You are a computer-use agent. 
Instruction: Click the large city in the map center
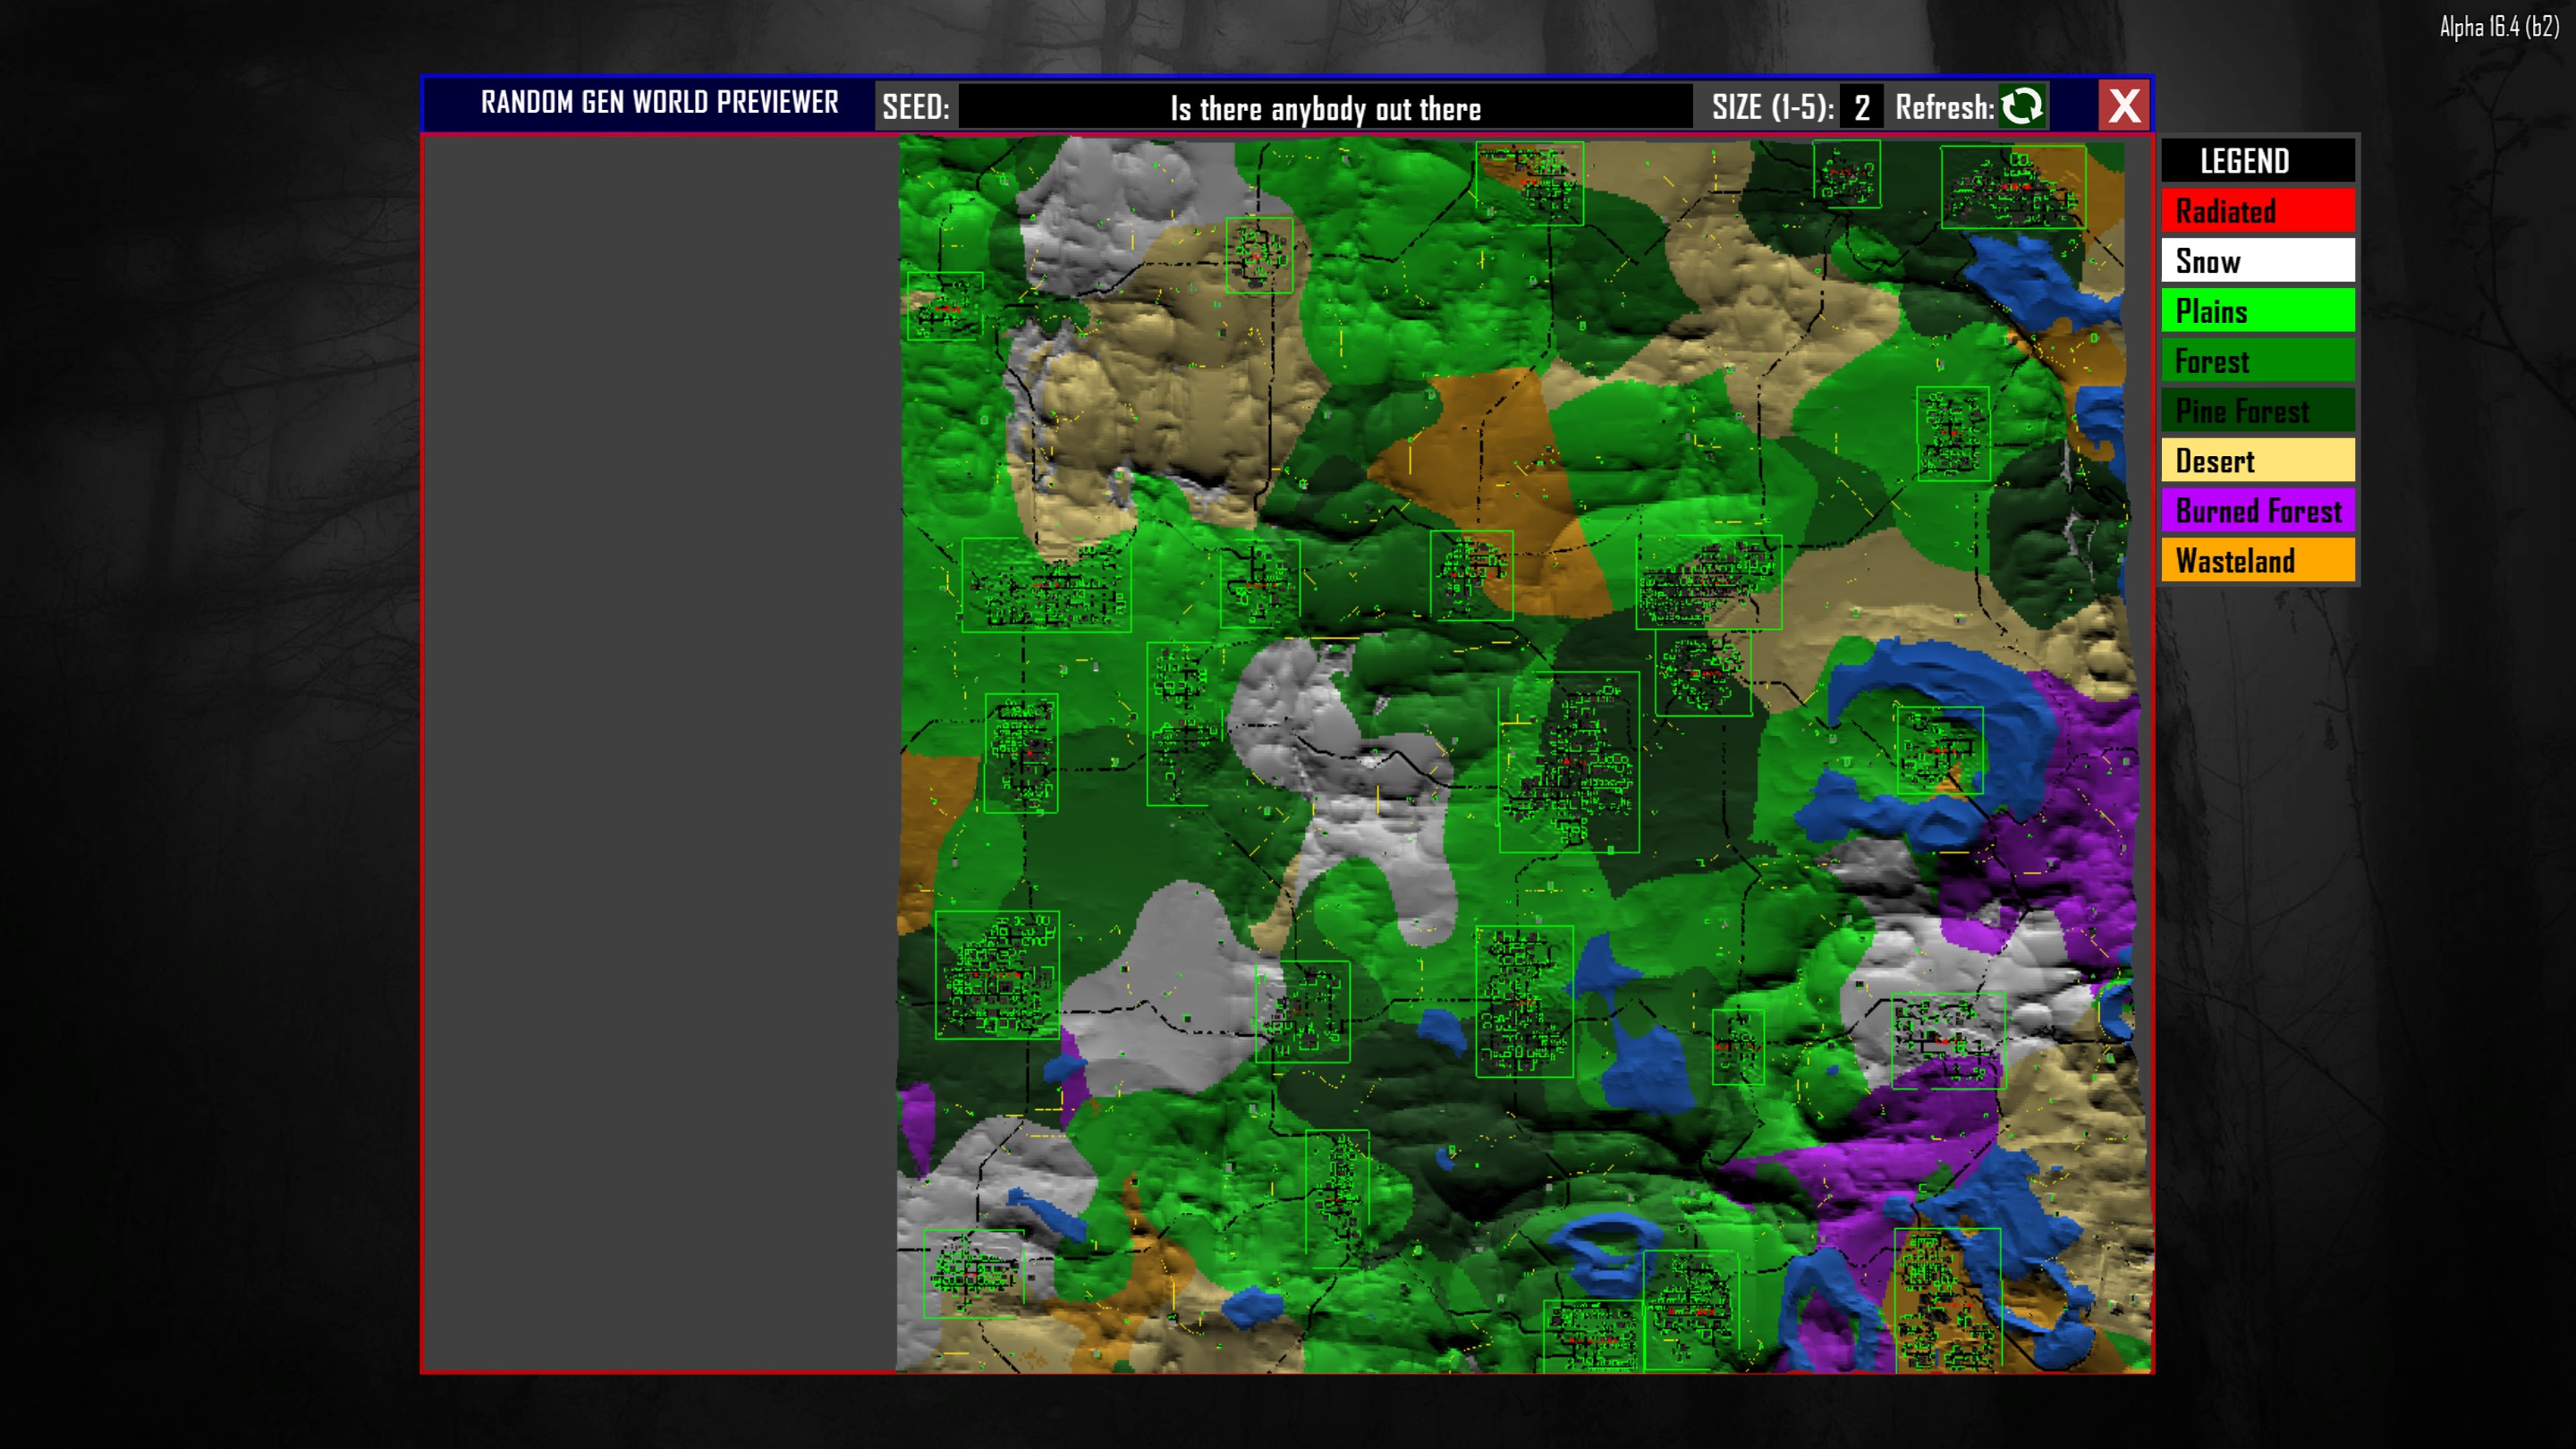(x=1568, y=765)
